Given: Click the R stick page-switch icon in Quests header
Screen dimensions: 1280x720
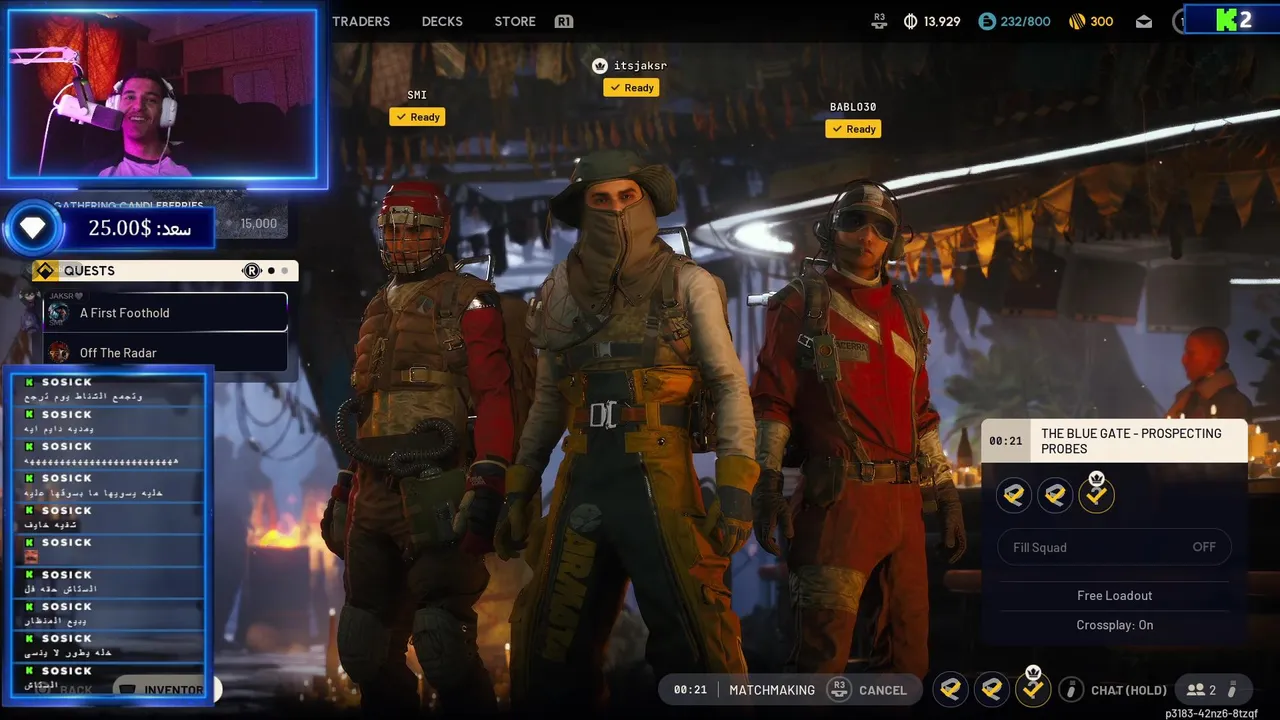Looking at the screenshot, I should pos(252,270).
